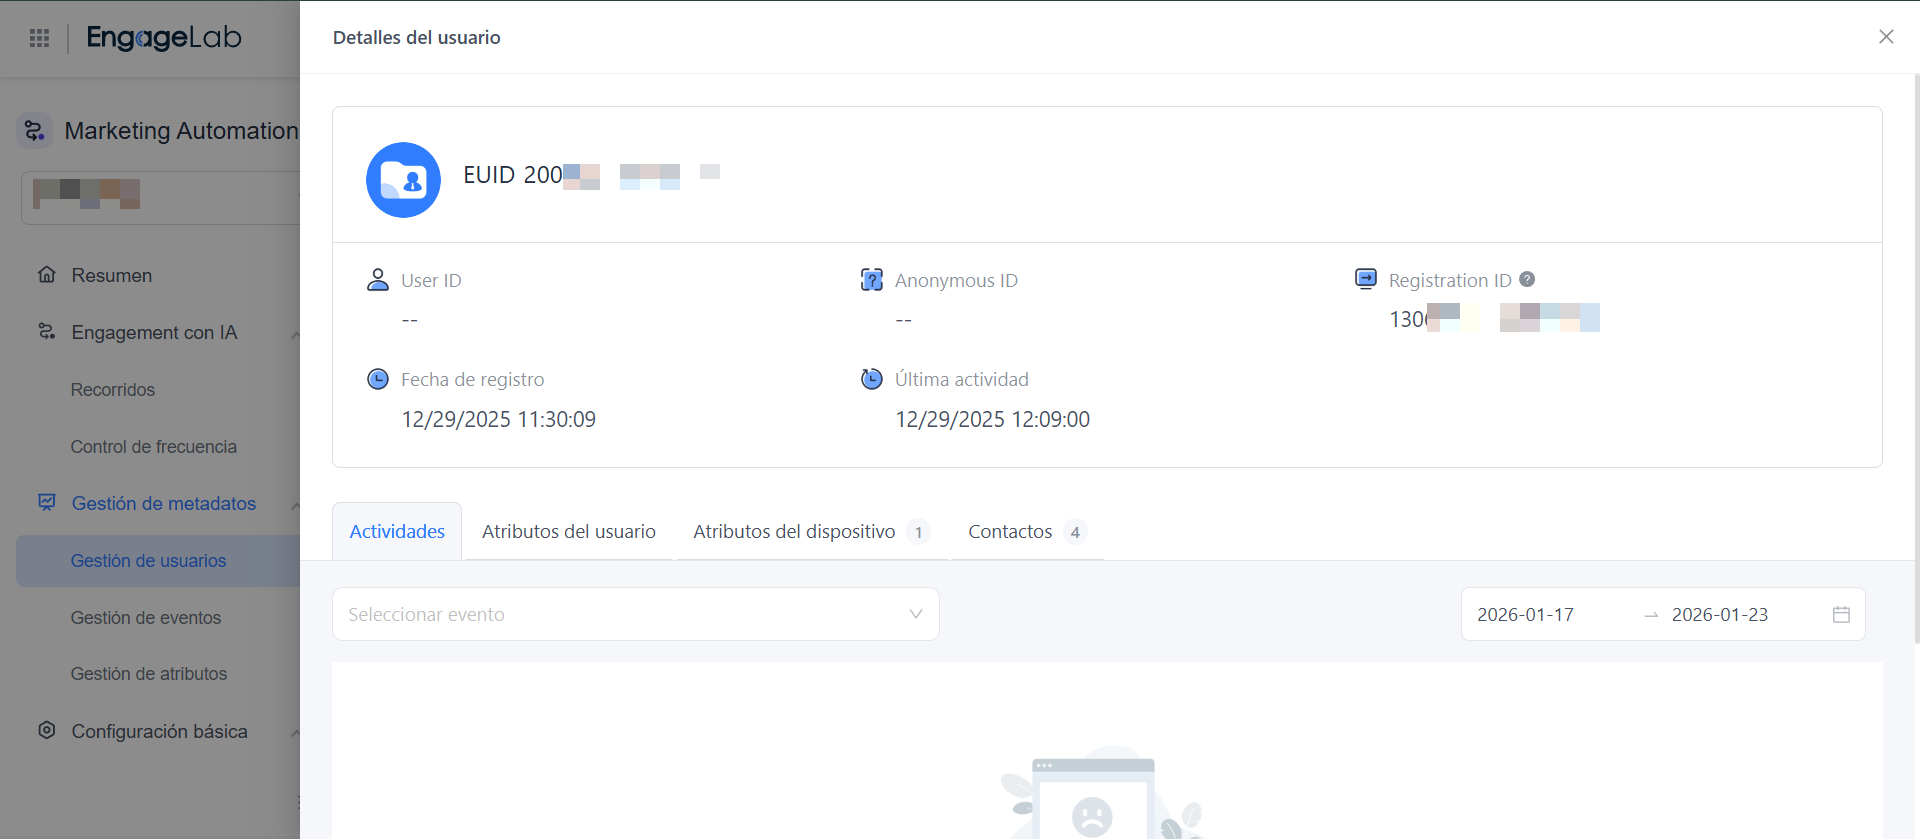Click the Fecha de registro label
This screenshot has width=1920, height=839.
472,380
